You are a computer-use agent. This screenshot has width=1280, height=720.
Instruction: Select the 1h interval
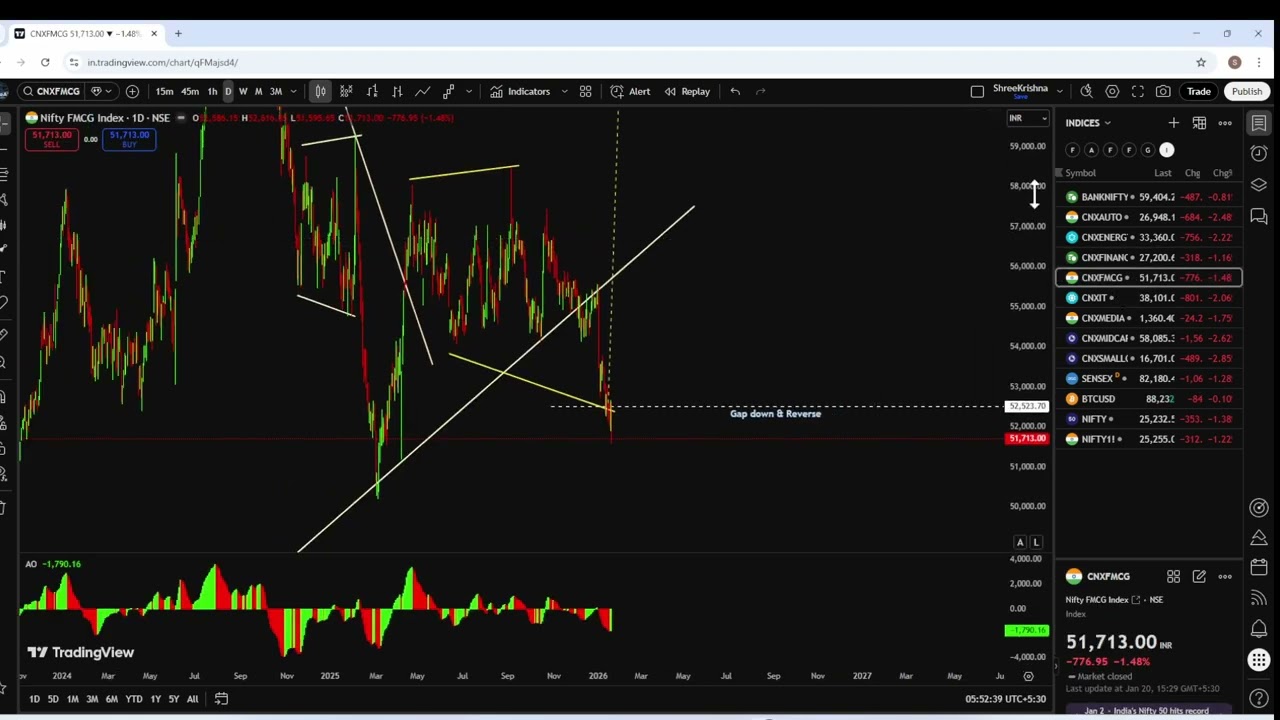[212, 91]
